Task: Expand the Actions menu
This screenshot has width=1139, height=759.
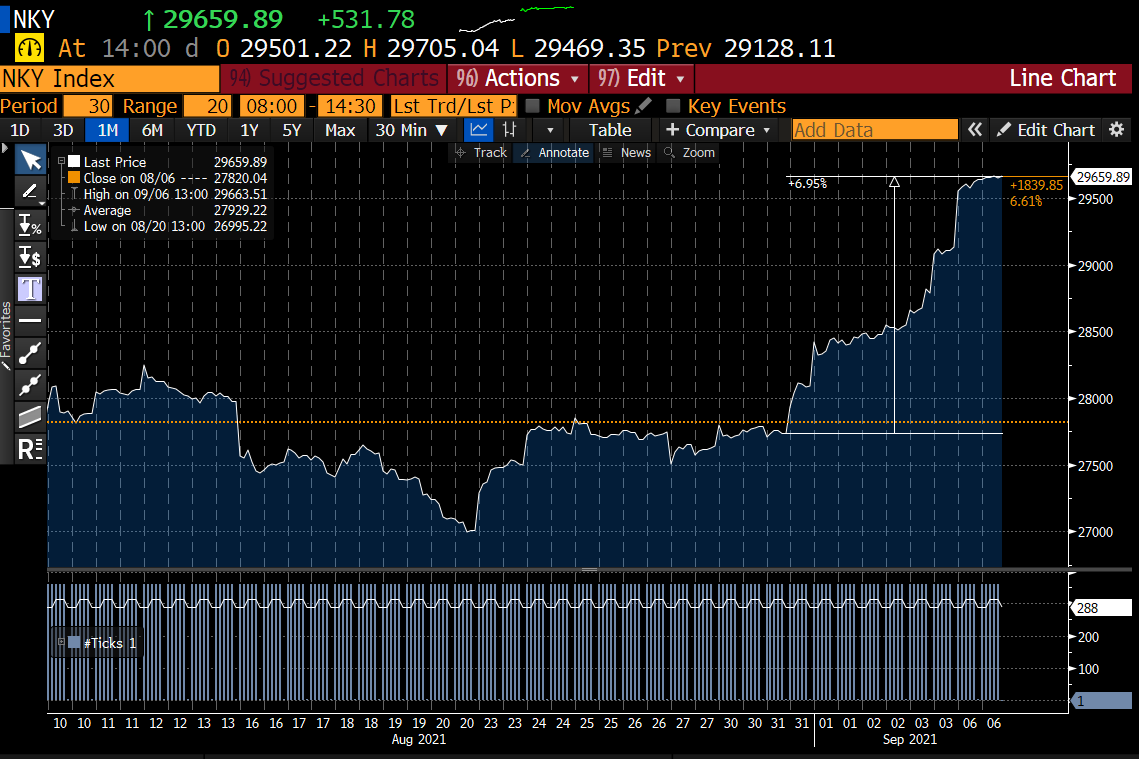Action: [x=518, y=78]
